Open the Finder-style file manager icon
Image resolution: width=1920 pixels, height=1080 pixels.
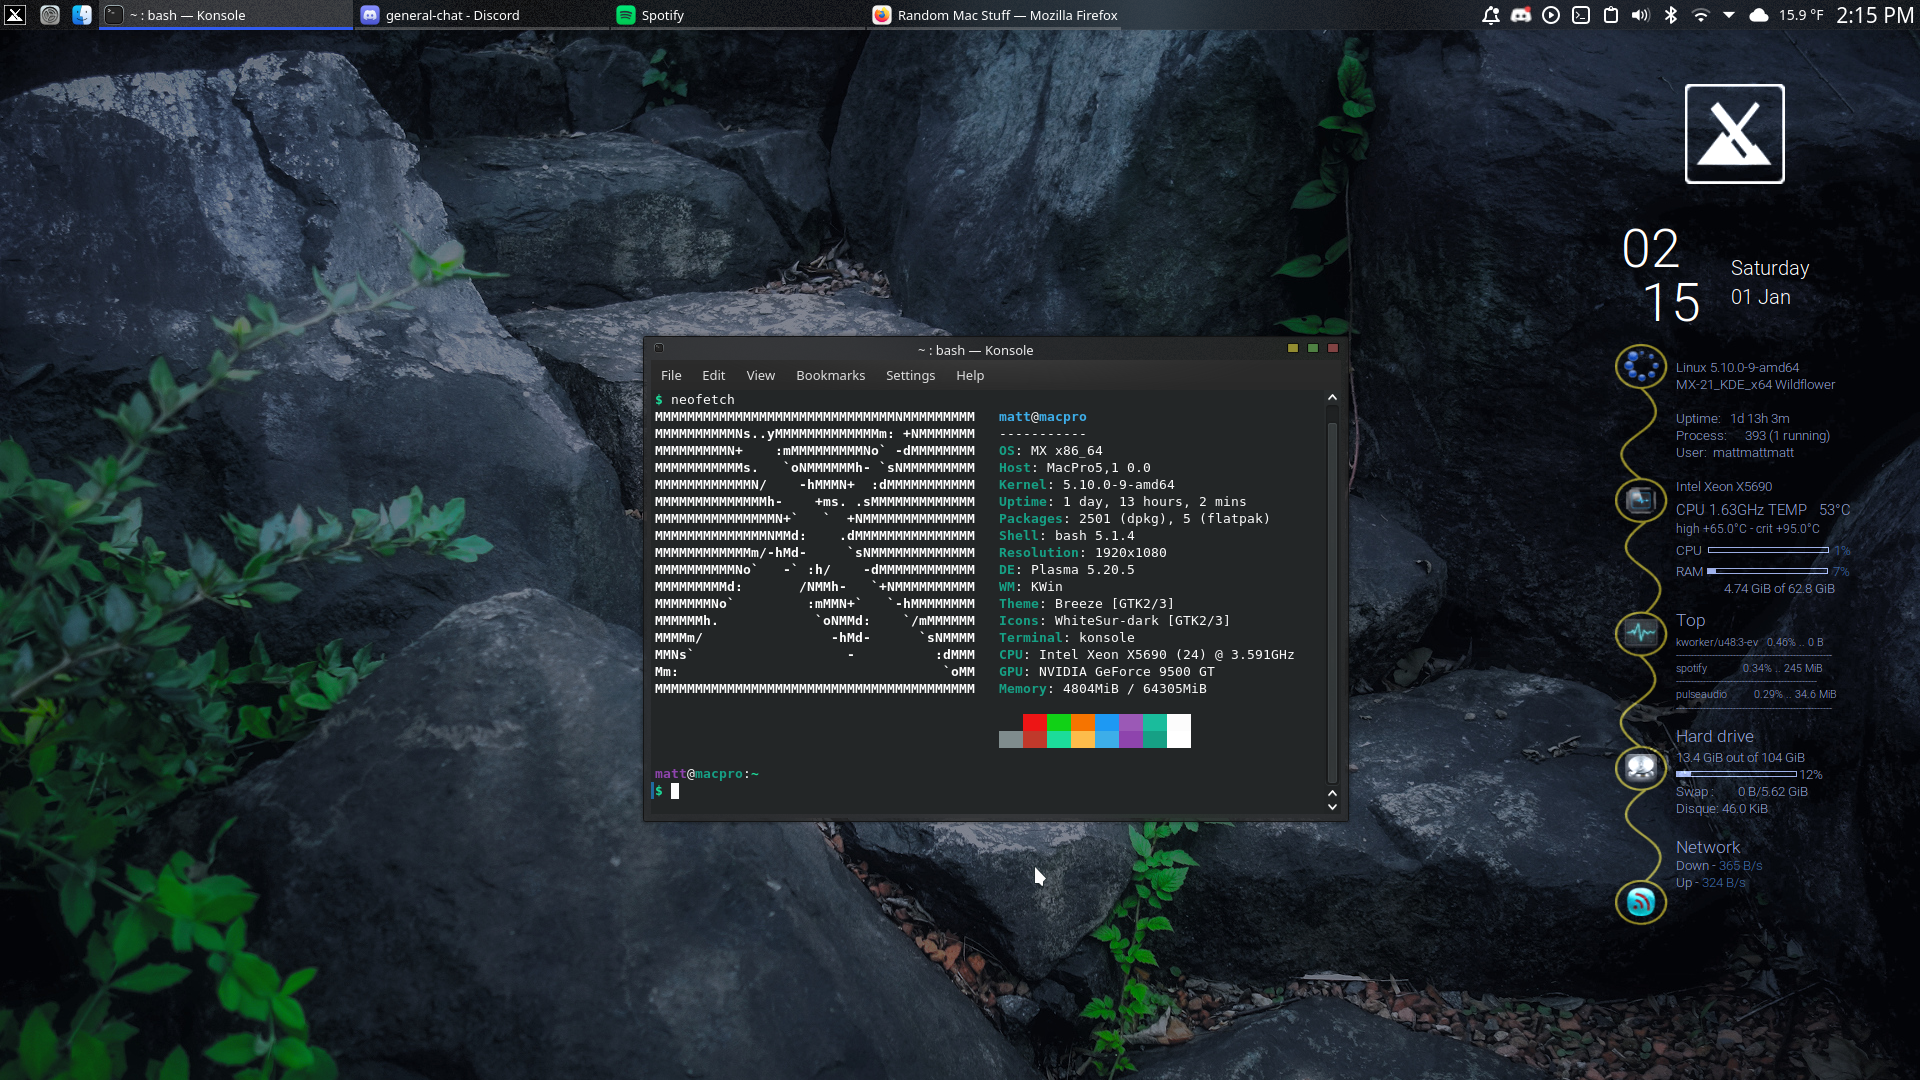point(82,15)
